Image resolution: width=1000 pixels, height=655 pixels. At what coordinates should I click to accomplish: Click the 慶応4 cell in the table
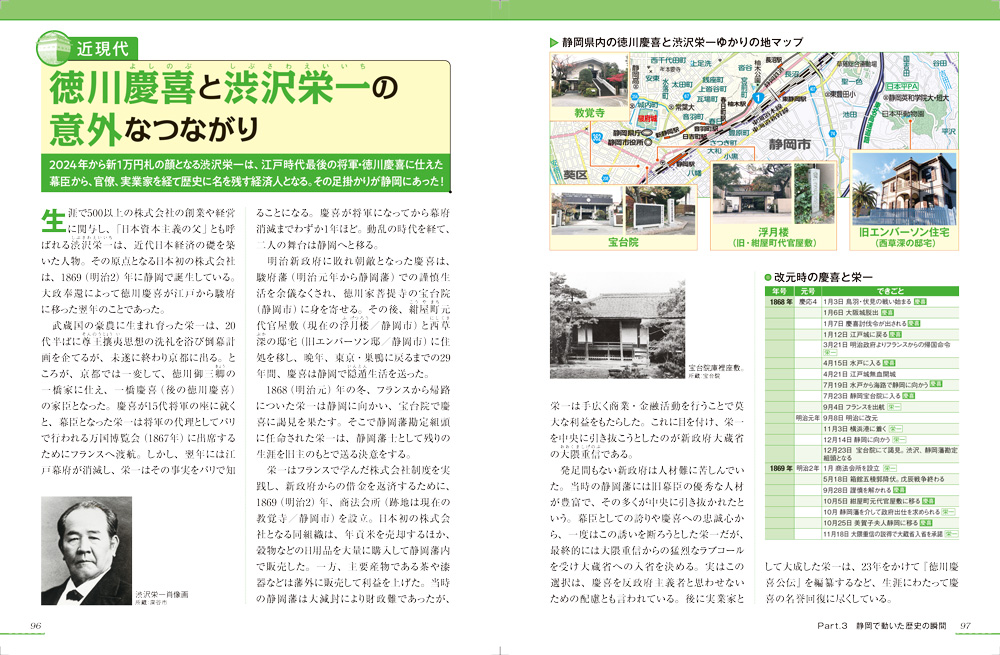coord(807,302)
